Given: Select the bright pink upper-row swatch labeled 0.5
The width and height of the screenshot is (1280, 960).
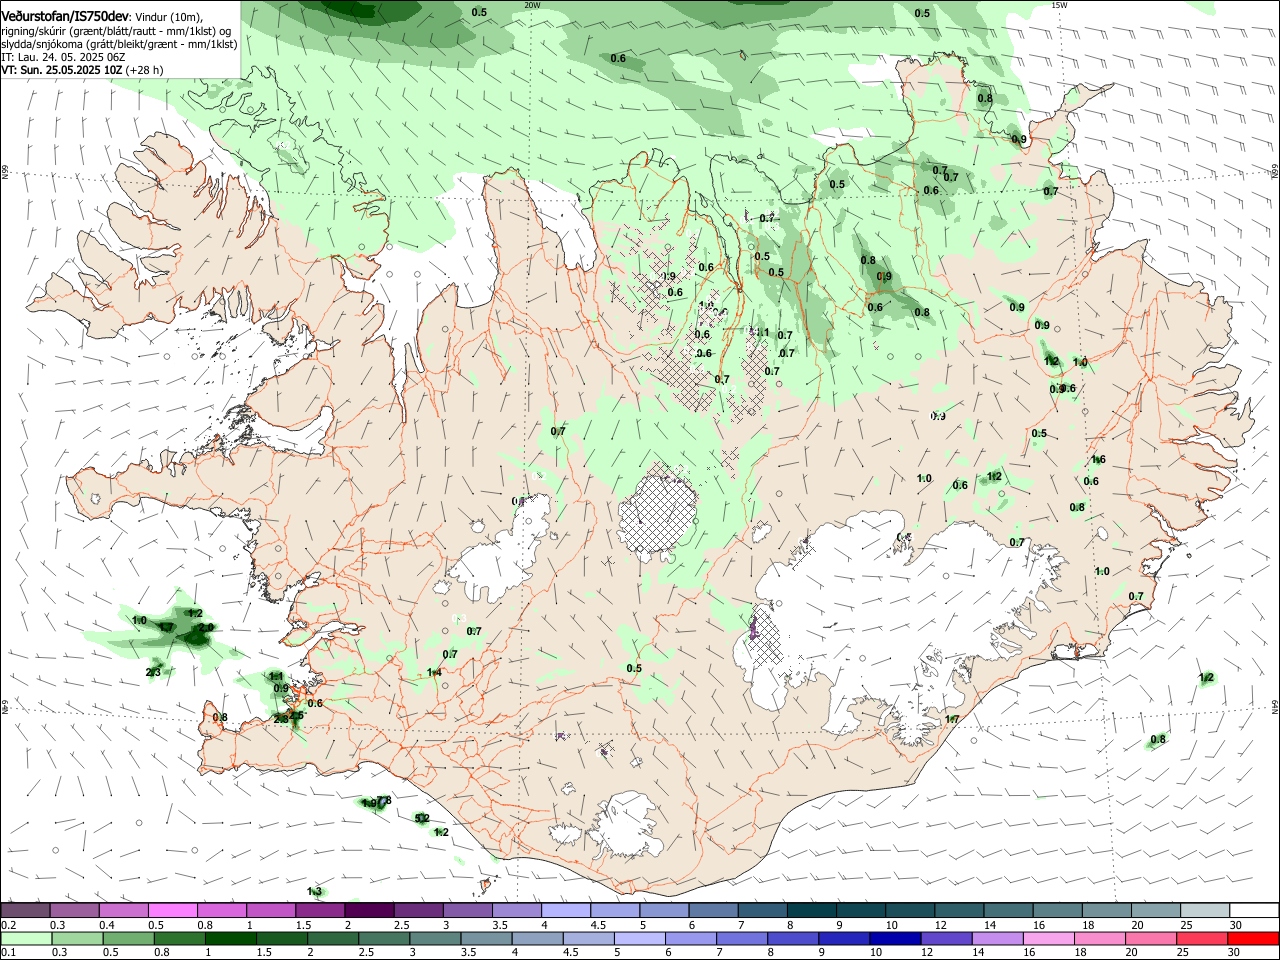Looking at the screenshot, I should coord(172,911).
